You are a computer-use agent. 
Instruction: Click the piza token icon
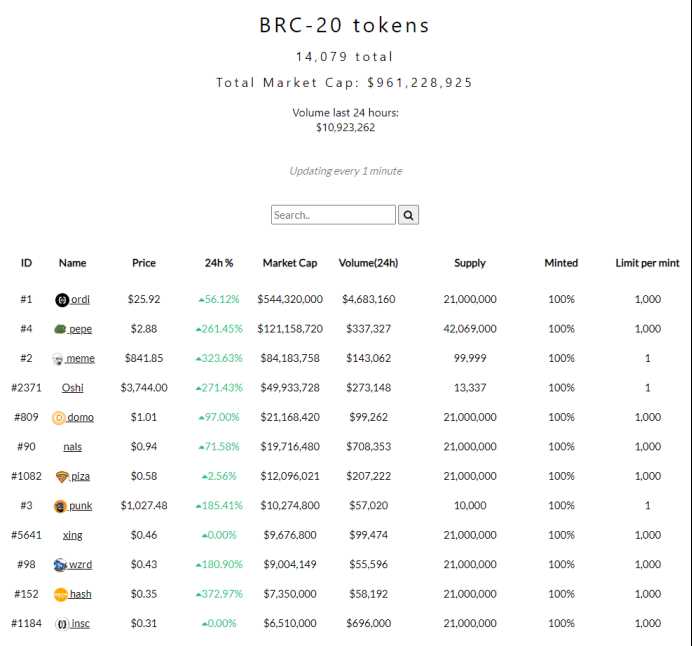(x=62, y=477)
